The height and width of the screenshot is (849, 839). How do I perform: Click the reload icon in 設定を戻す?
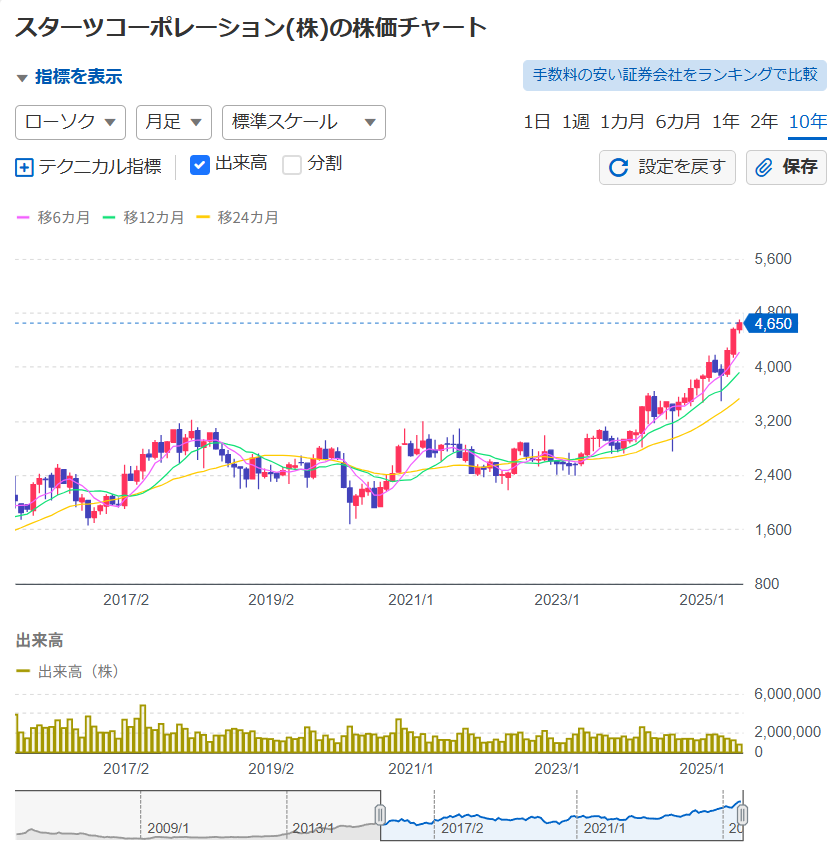[618, 168]
